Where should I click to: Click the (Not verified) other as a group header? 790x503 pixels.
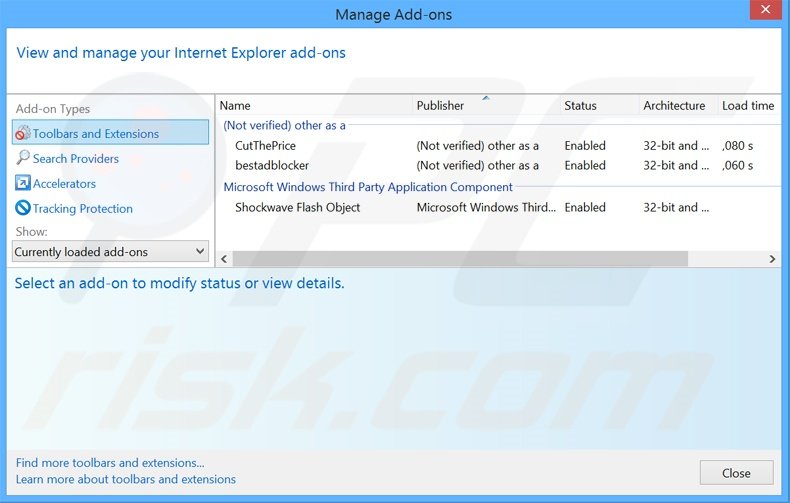284,125
